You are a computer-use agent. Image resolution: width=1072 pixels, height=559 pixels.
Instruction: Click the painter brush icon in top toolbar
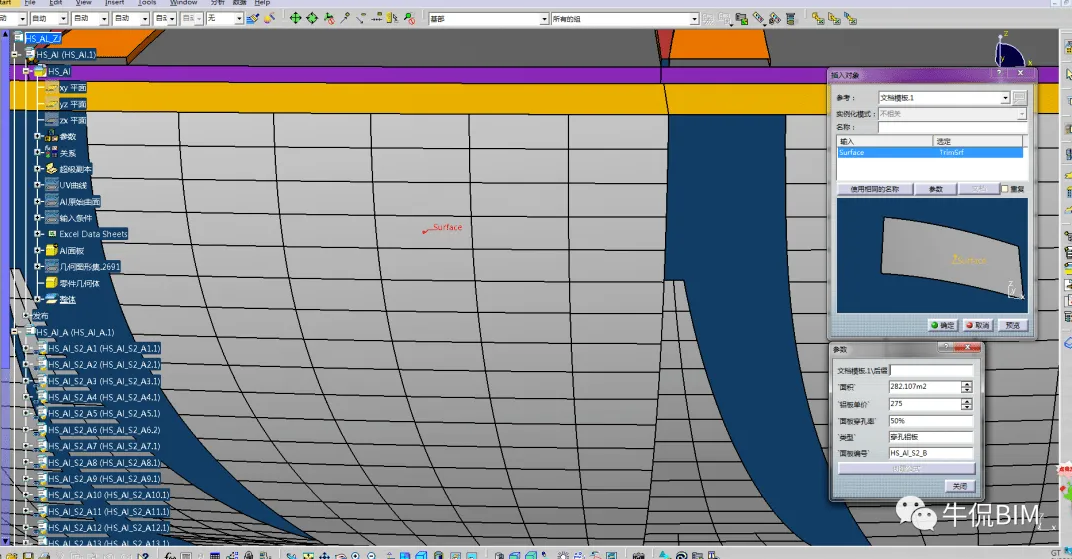click(x=253, y=18)
